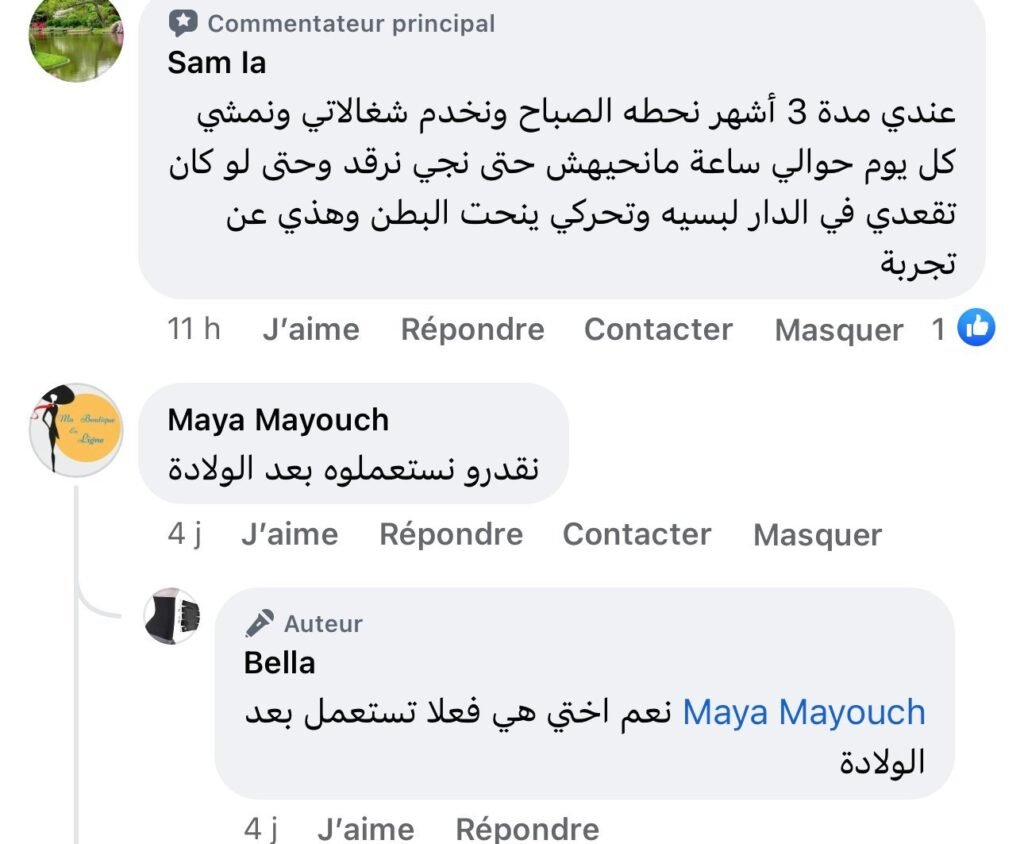Open the Maya Mayouch commenter name link
Image resolution: width=1024 pixels, height=844 pixels.
[x=278, y=420]
